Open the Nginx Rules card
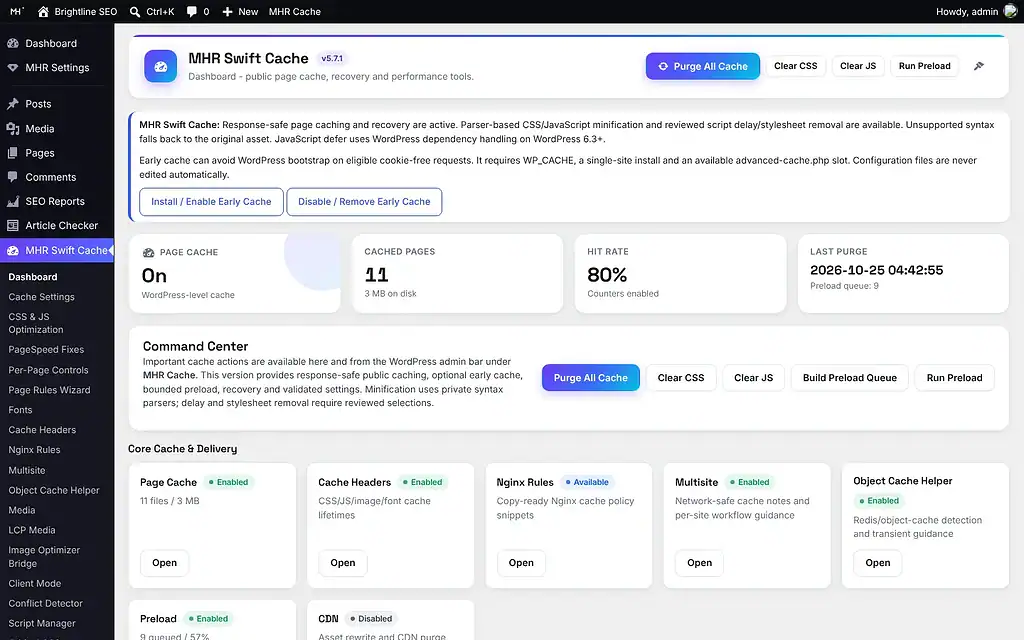 (x=521, y=563)
